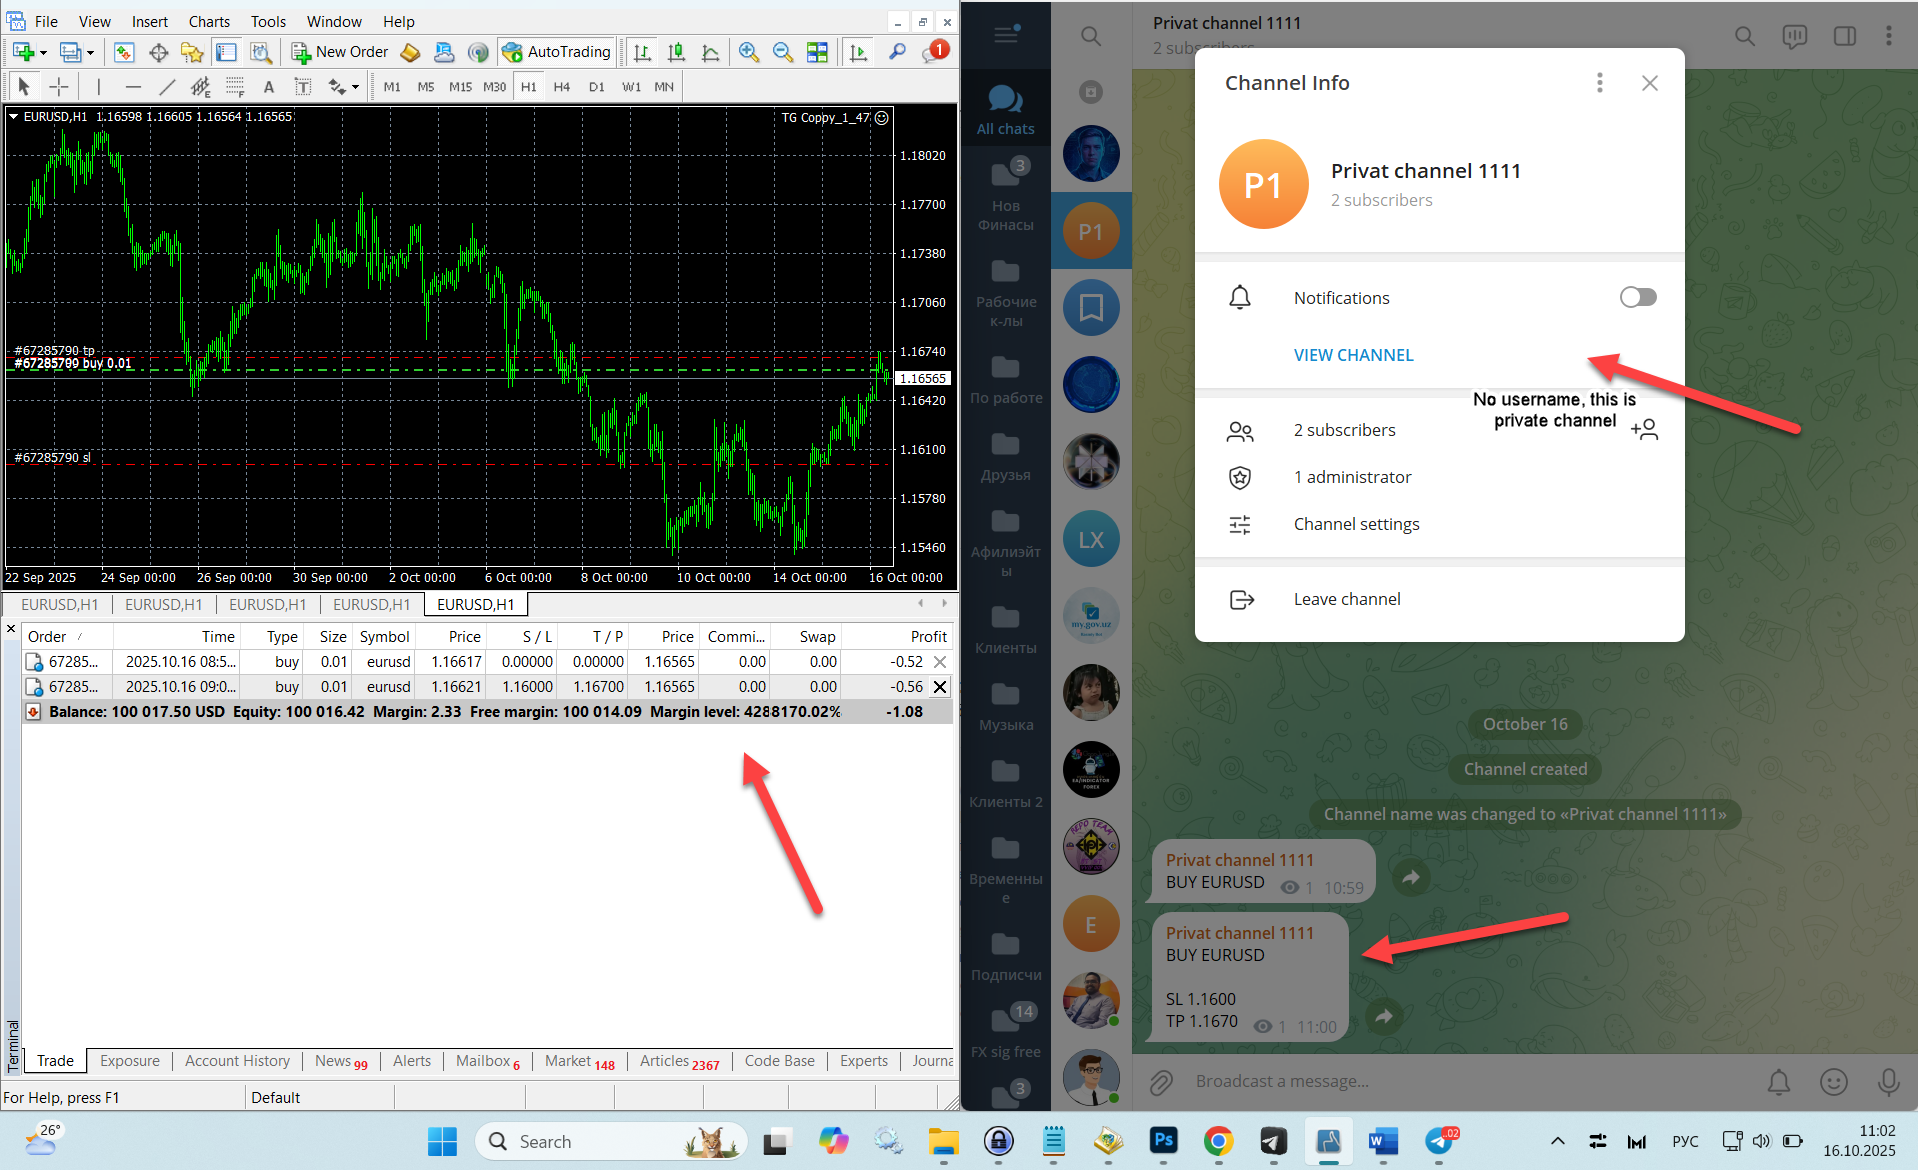Image resolution: width=1918 pixels, height=1170 pixels.
Task: Toggle the AutoTrading button
Action: 557,52
